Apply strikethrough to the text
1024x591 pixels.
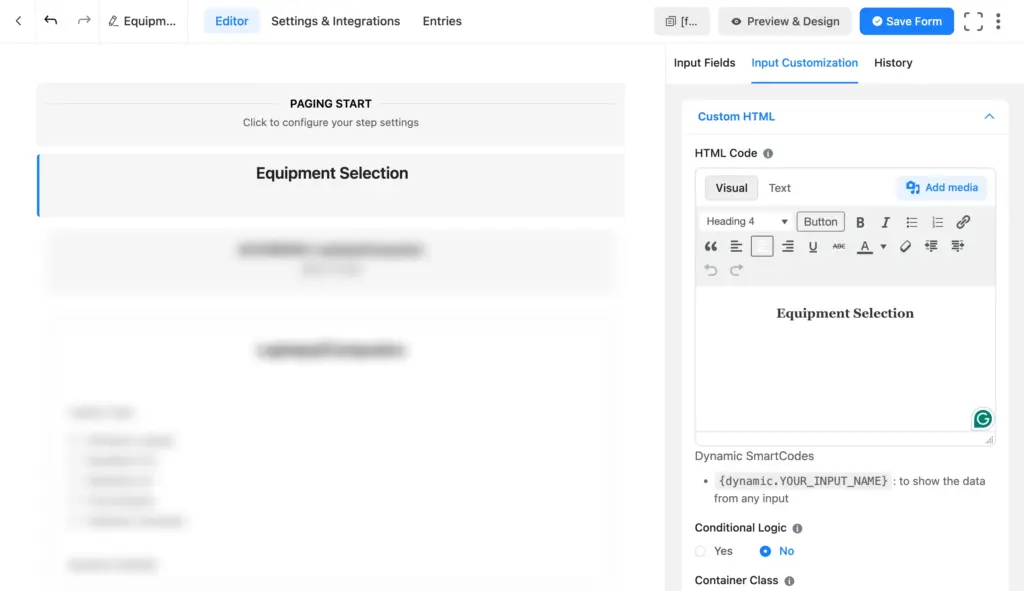[x=839, y=246]
